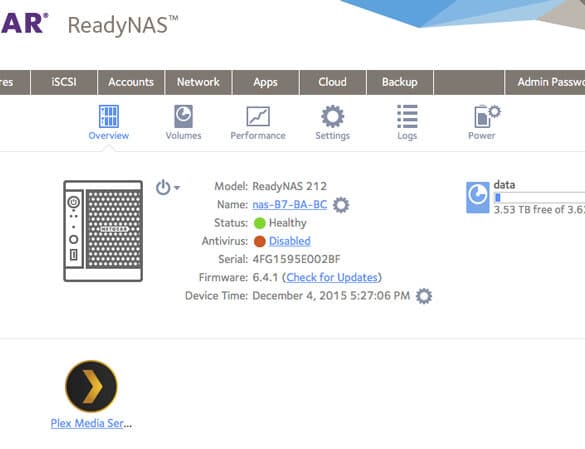Switch to the Backup tab
The image size is (585, 449).
400,82
